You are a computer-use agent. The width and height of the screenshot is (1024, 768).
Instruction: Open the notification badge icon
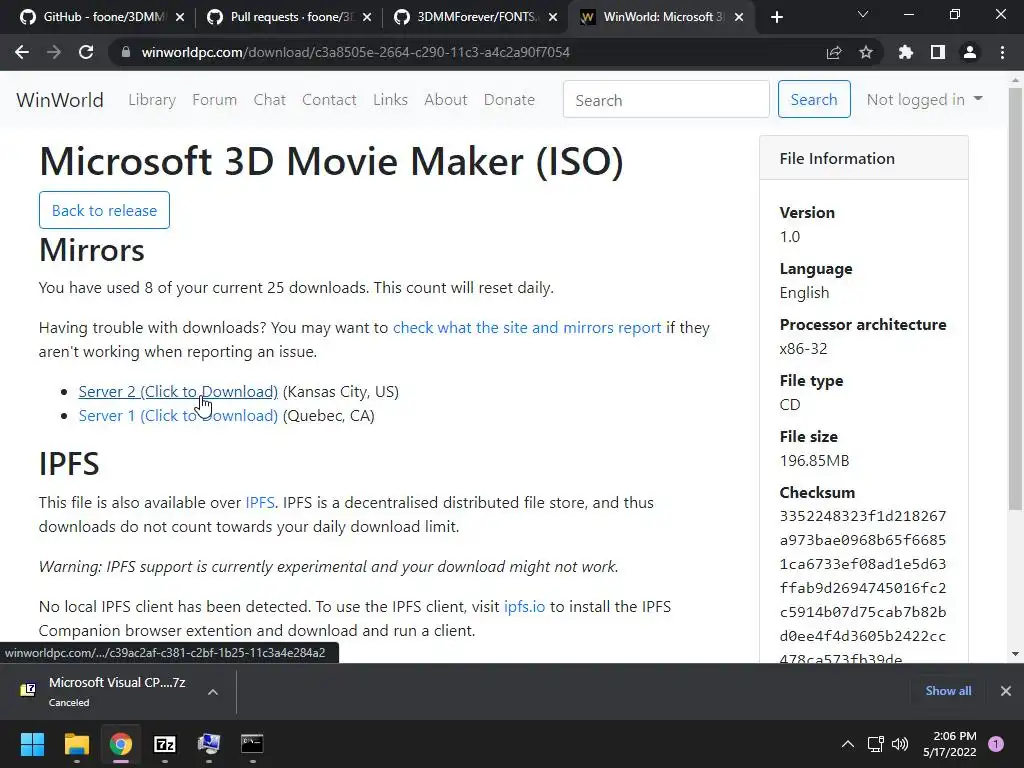click(x=995, y=744)
